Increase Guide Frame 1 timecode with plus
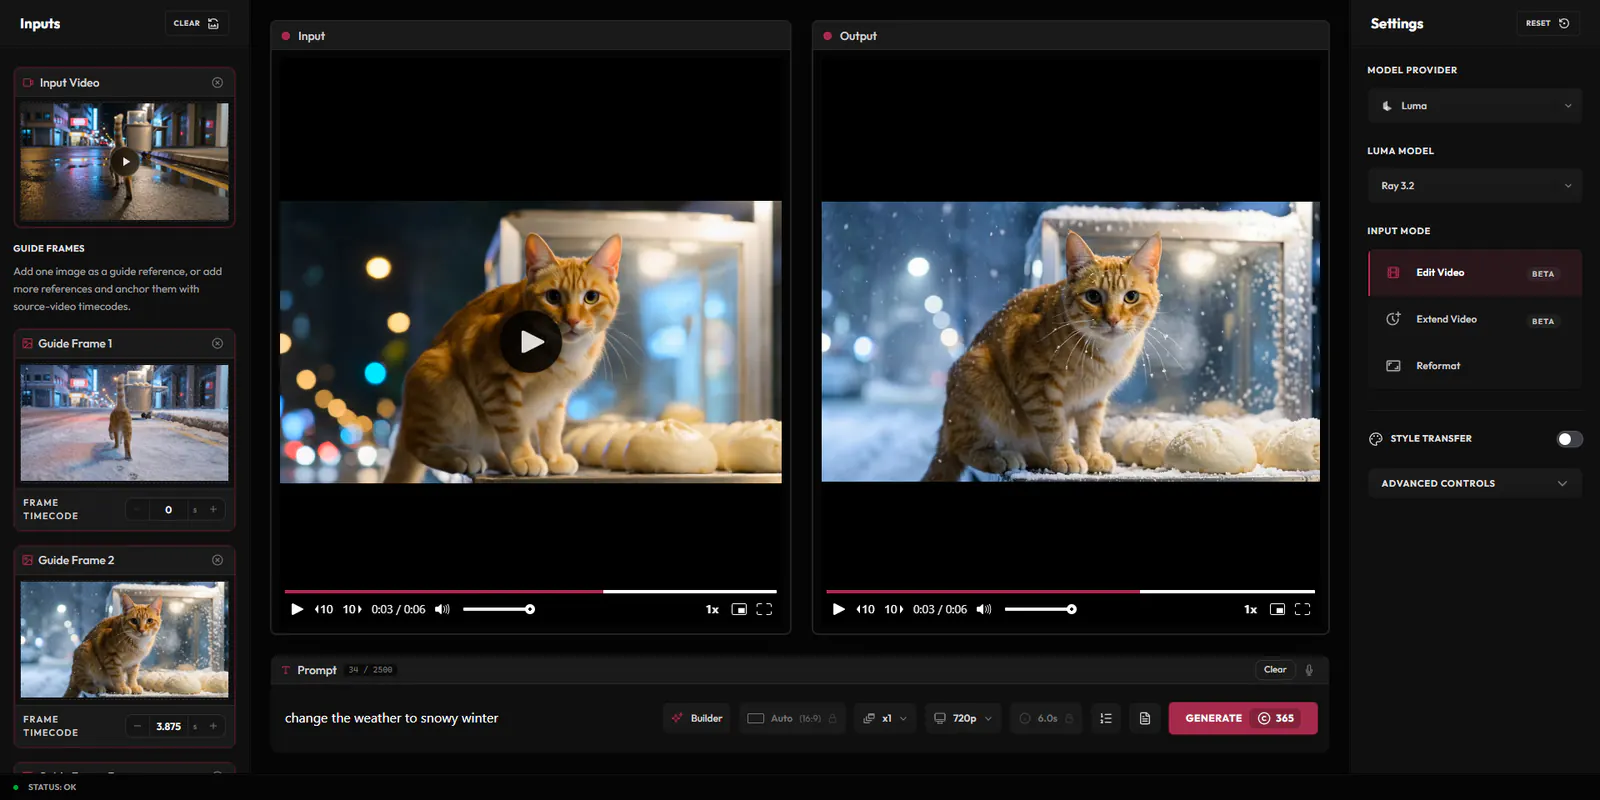This screenshot has width=1600, height=800. point(213,510)
